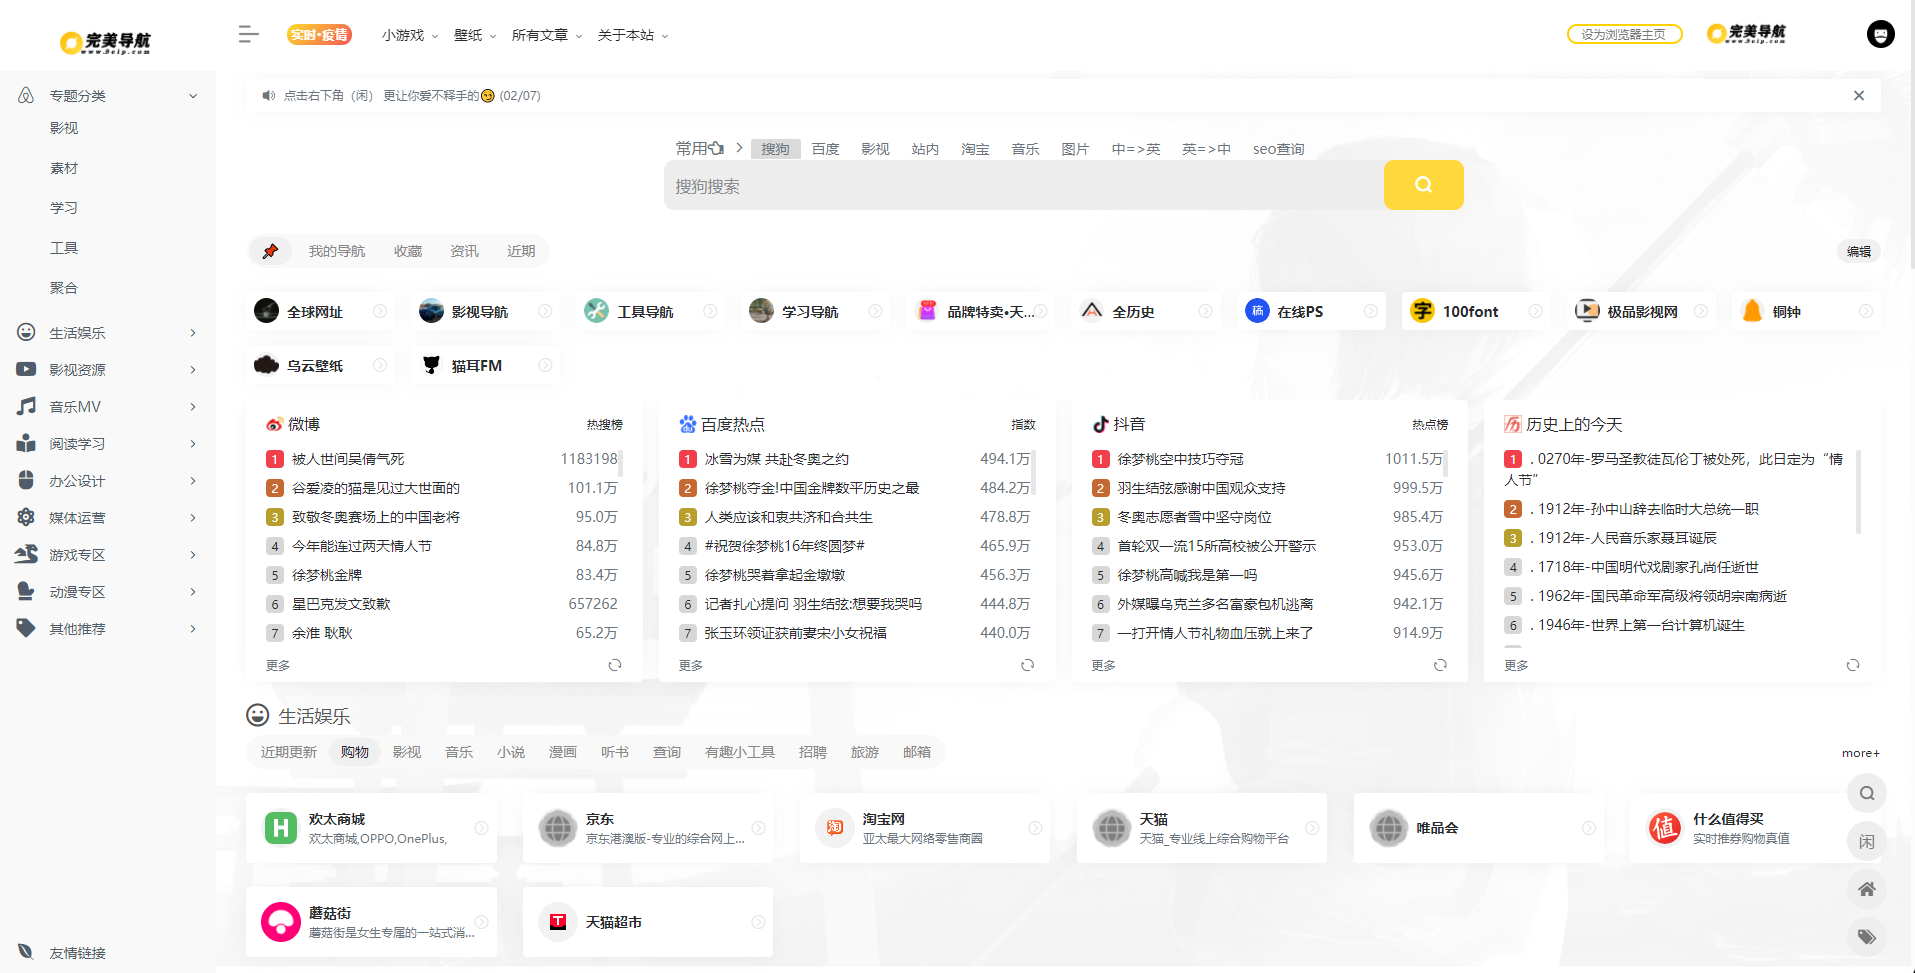Image resolution: width=1915 pixels, height=973 pixels.
Task: Expand the 阅读学习 sidebar category
Action: tap(193, 444)
